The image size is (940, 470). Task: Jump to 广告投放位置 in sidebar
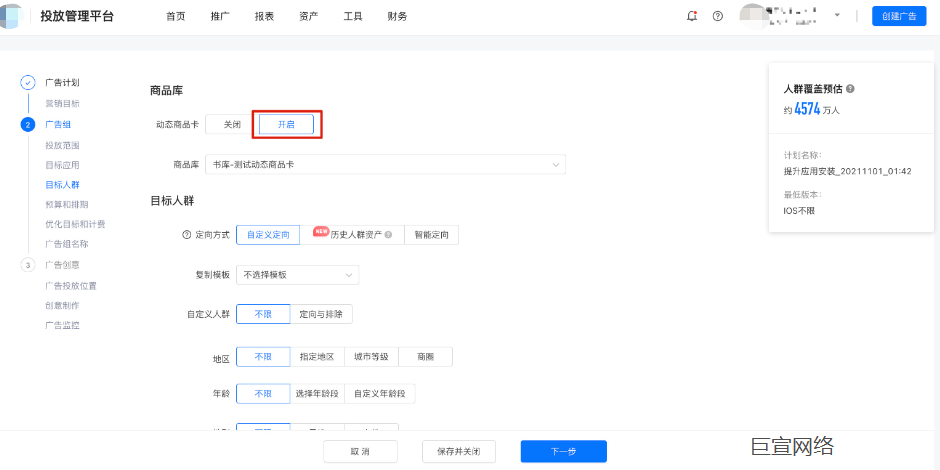click(71, 286)
